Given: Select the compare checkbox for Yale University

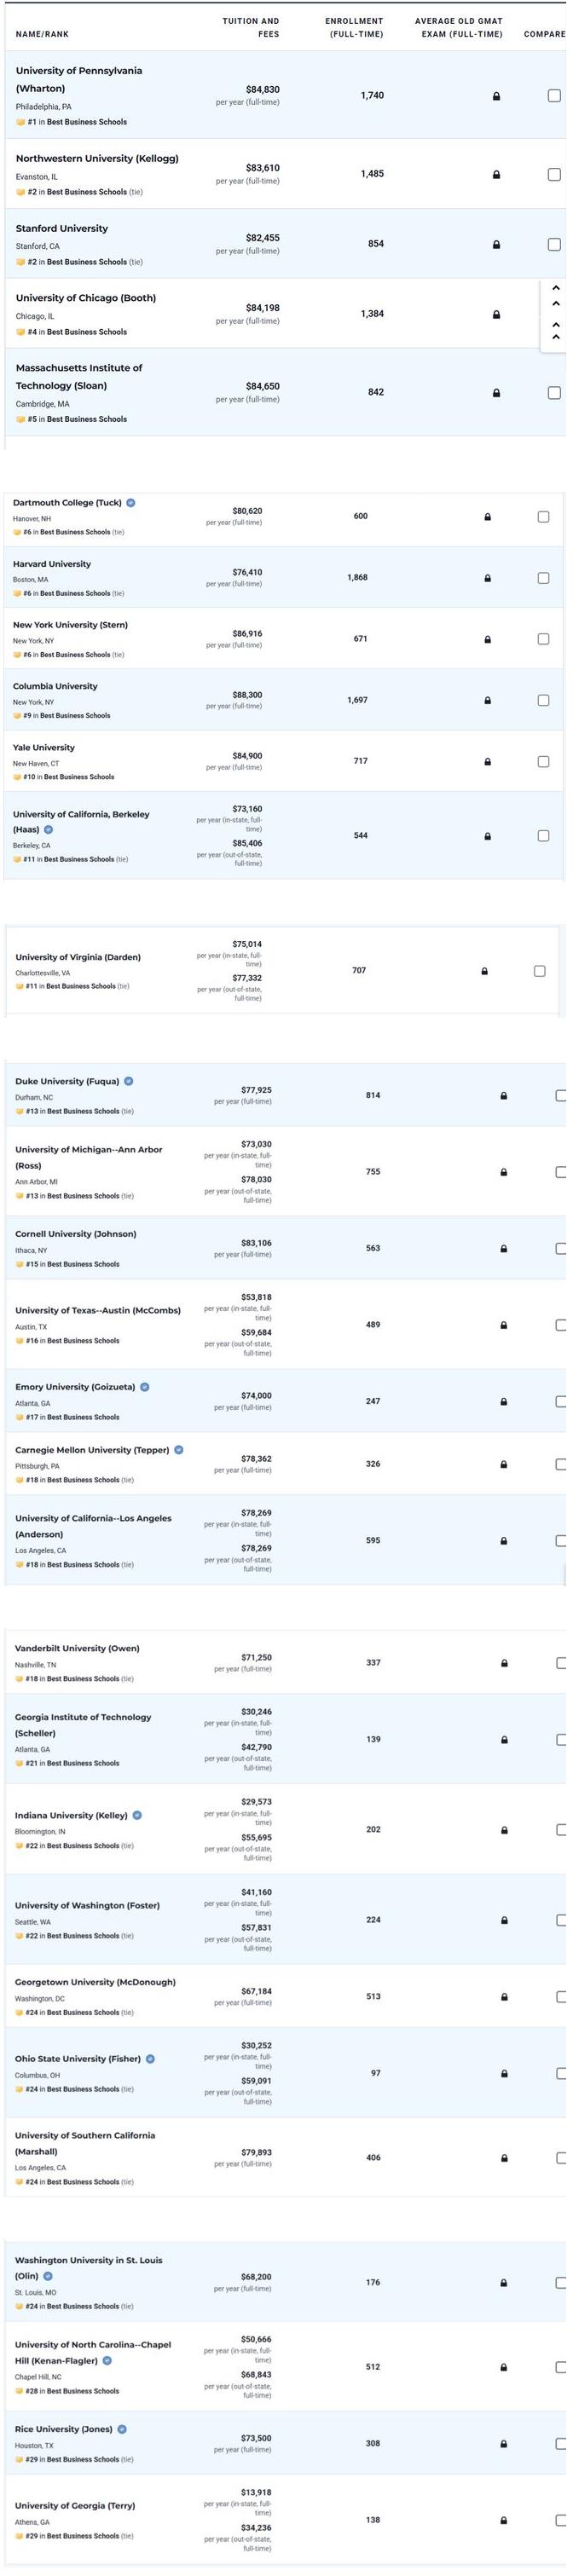Looking at the screenshot, I should [543, 762].
